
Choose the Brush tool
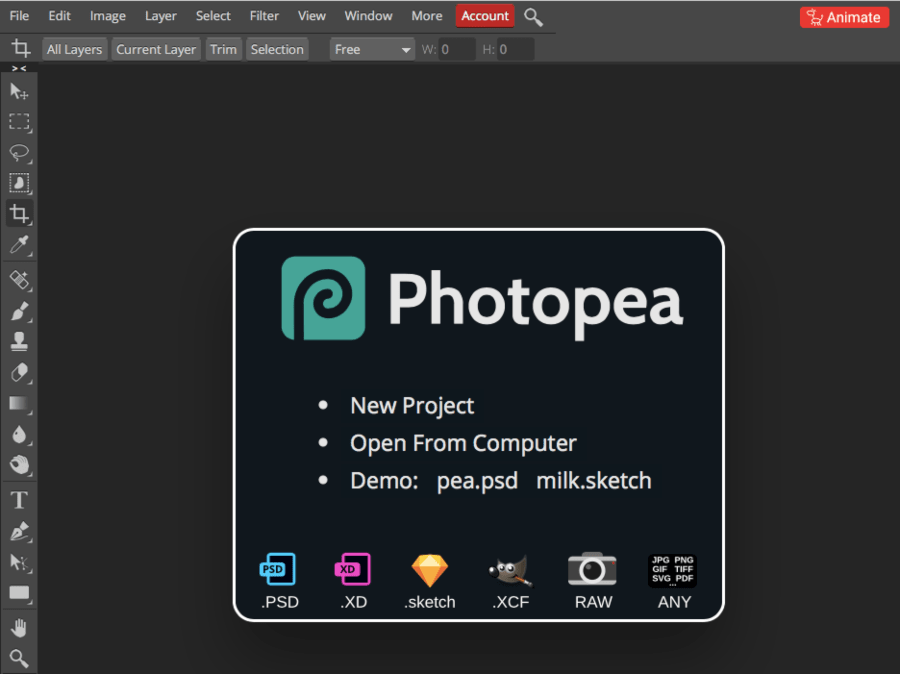(x=19, y=312)
